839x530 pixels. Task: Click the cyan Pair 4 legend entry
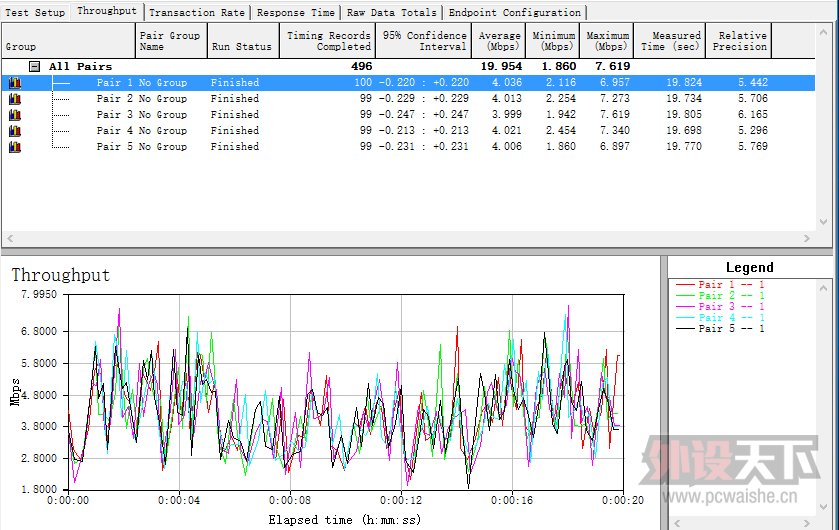click(x=720, y=318)
